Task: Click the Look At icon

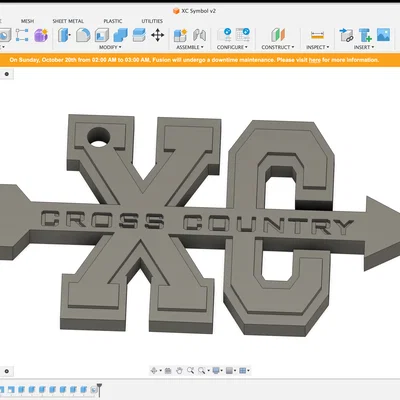Action: pyautogui.click(x=168, y=370)
